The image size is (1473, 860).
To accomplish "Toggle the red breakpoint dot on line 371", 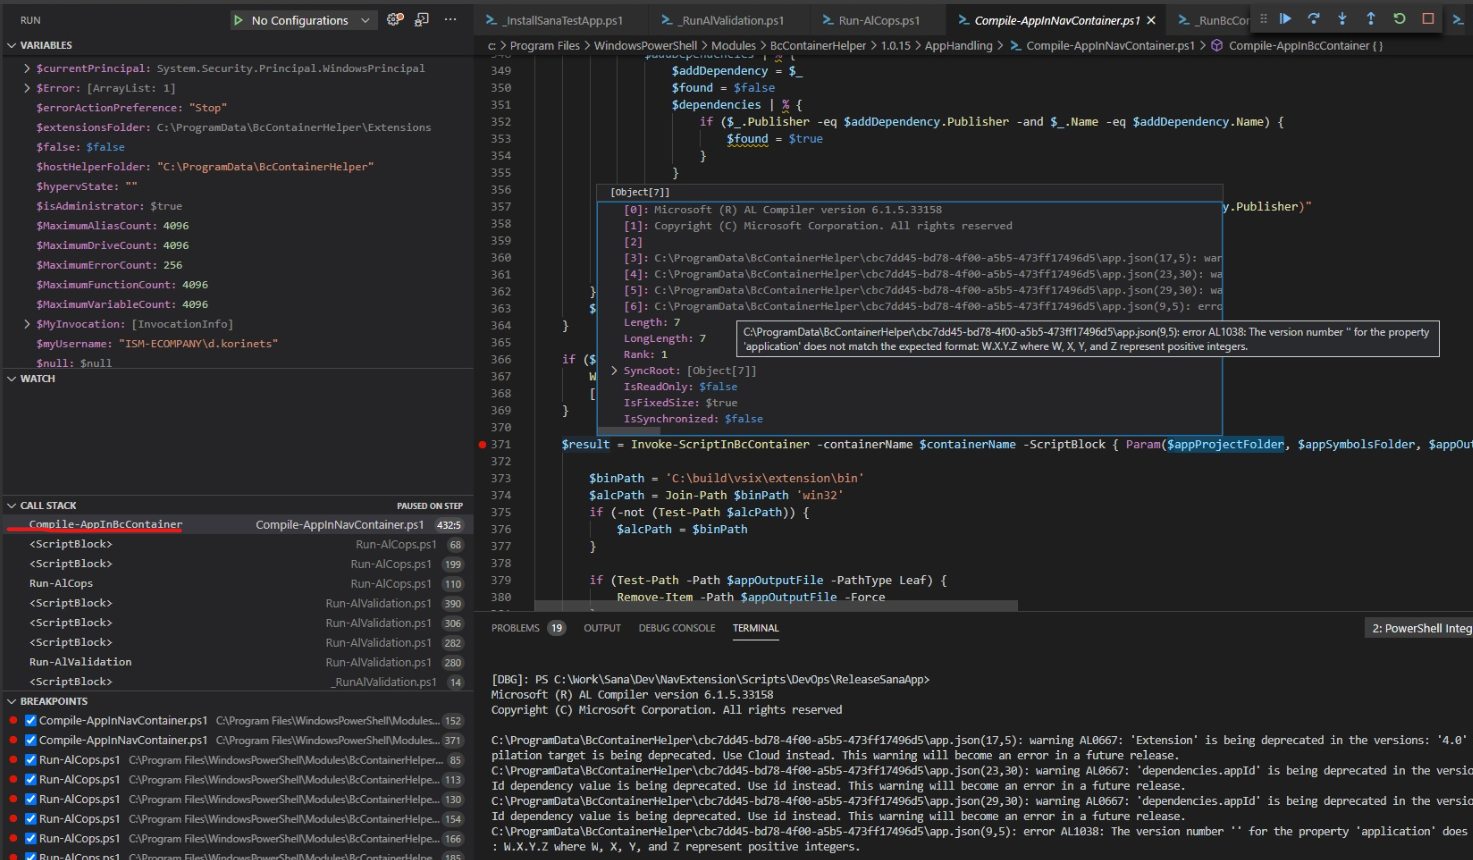I will tap(483, 443).
